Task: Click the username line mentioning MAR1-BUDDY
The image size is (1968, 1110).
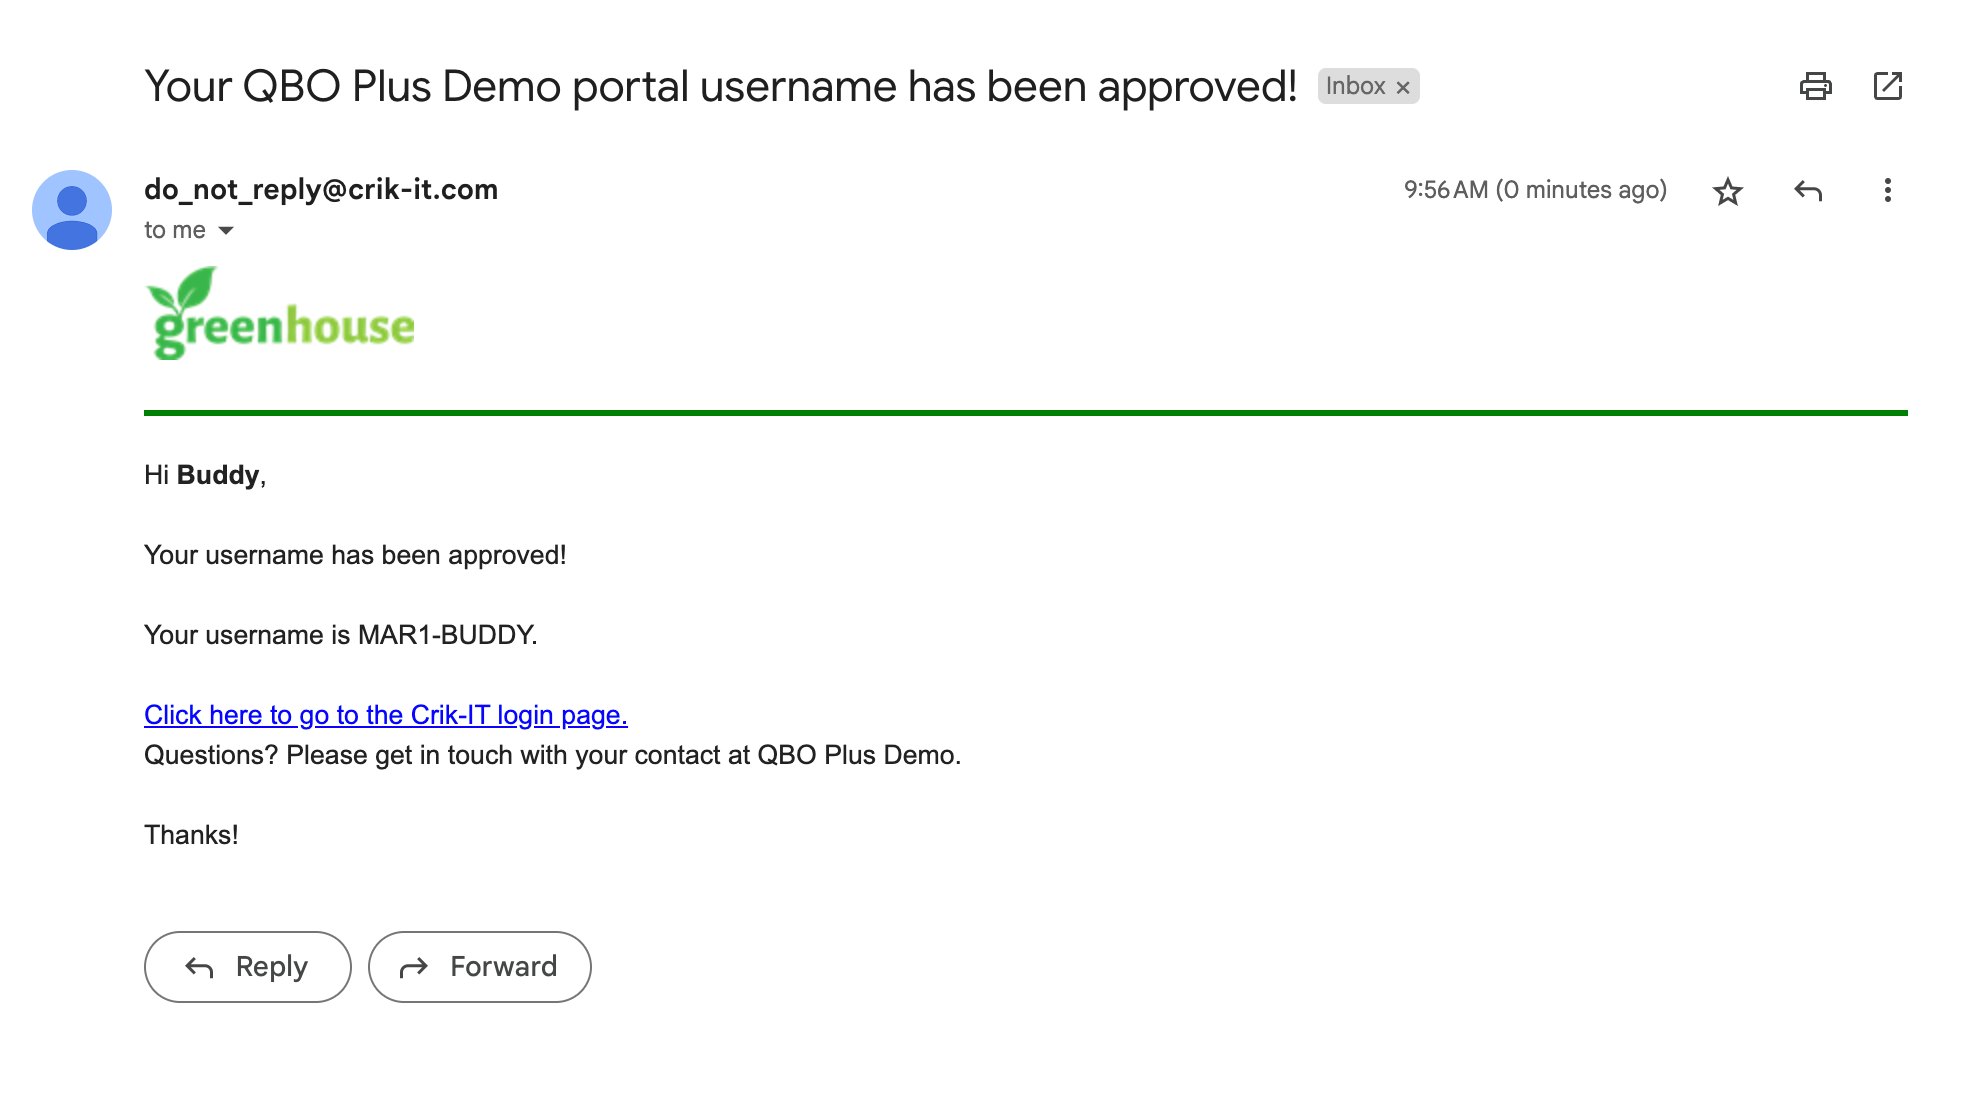Action: 340,635
